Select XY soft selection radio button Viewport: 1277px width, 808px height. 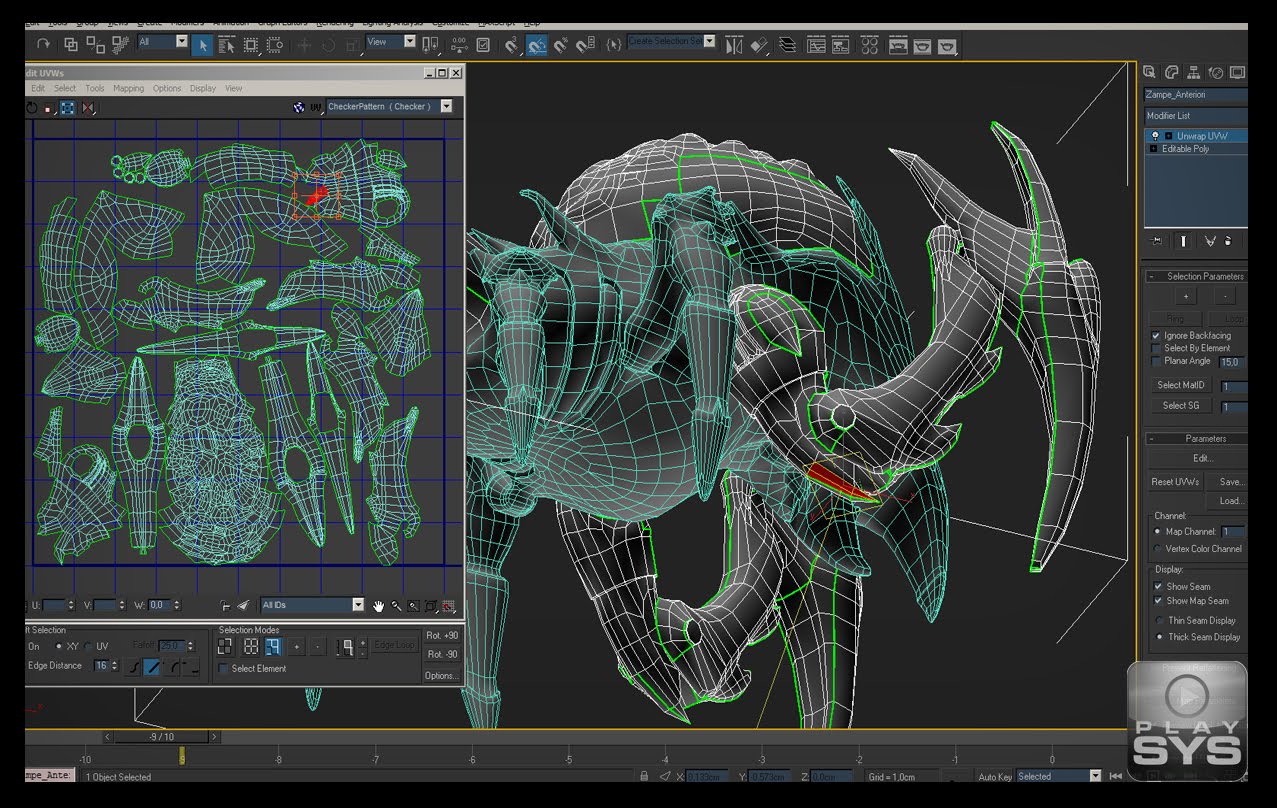58,646
